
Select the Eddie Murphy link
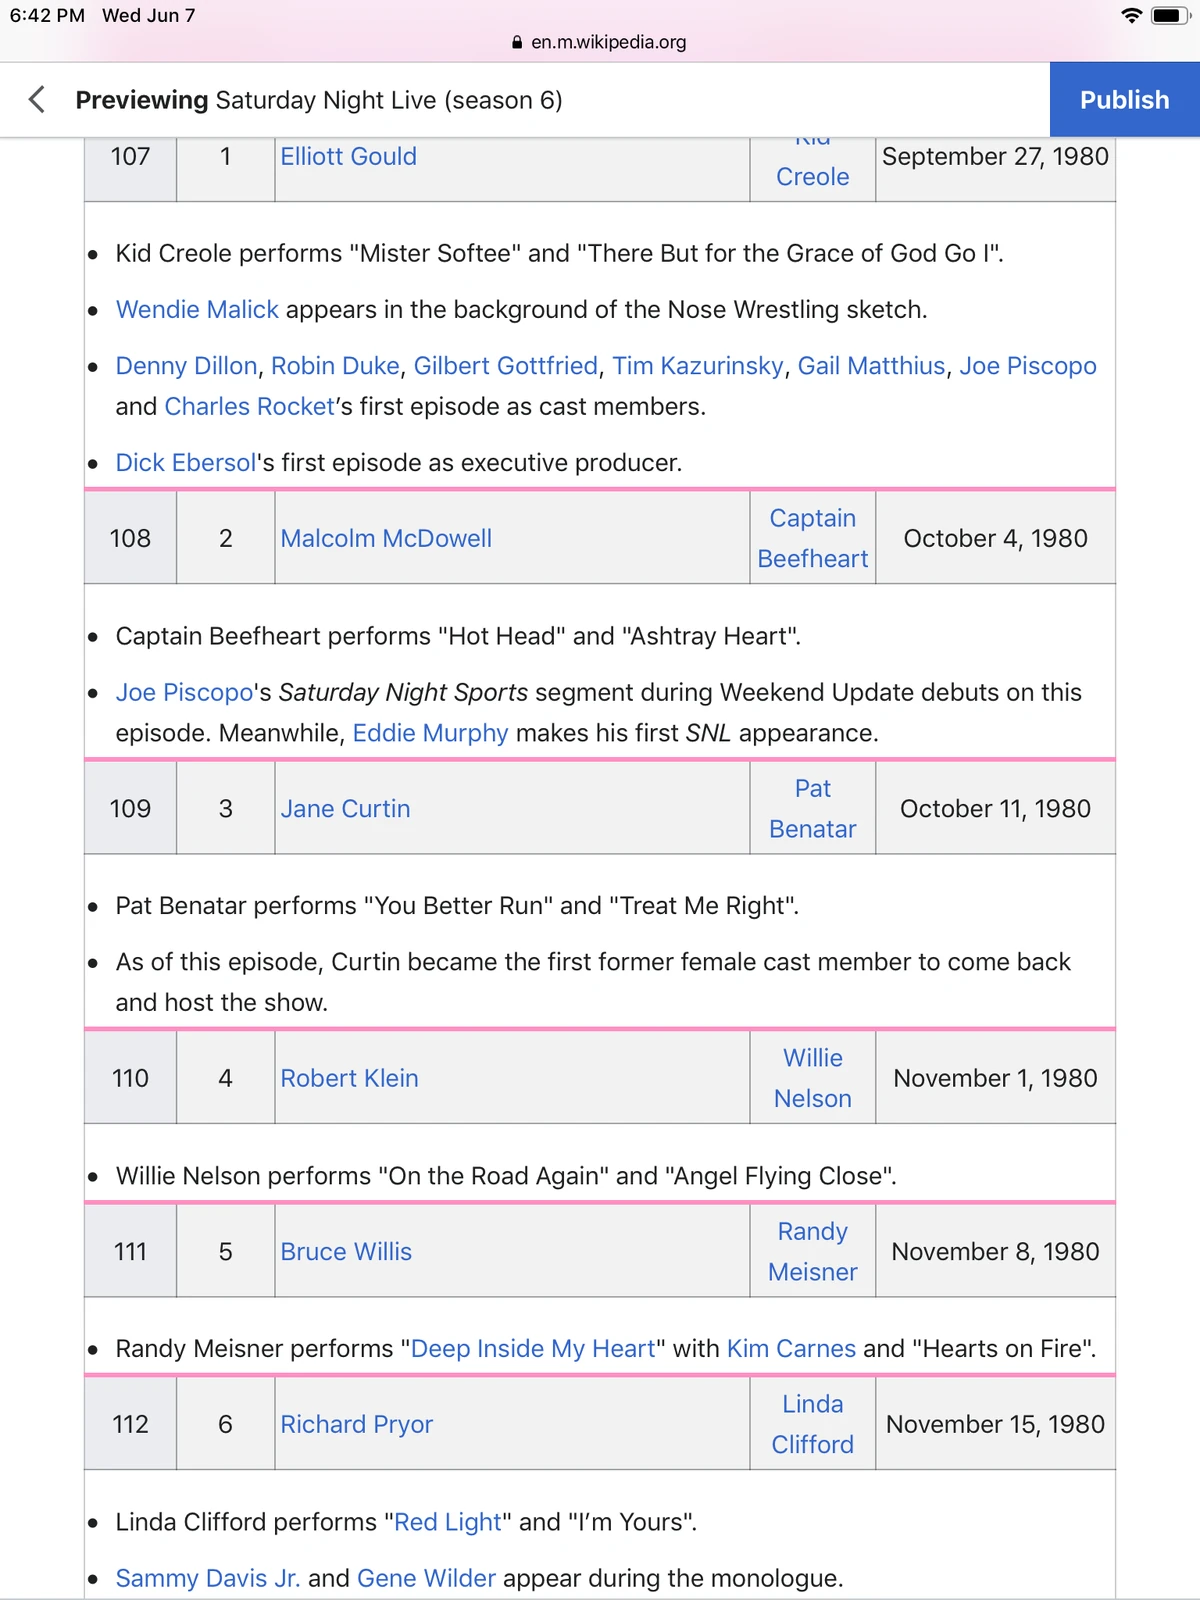tap(430, 733)
